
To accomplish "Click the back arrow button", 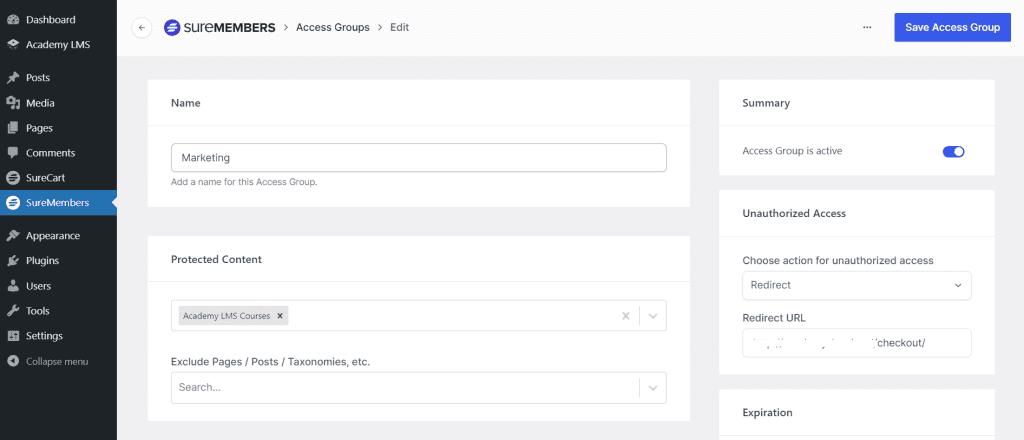I will (x=142, y=27).
